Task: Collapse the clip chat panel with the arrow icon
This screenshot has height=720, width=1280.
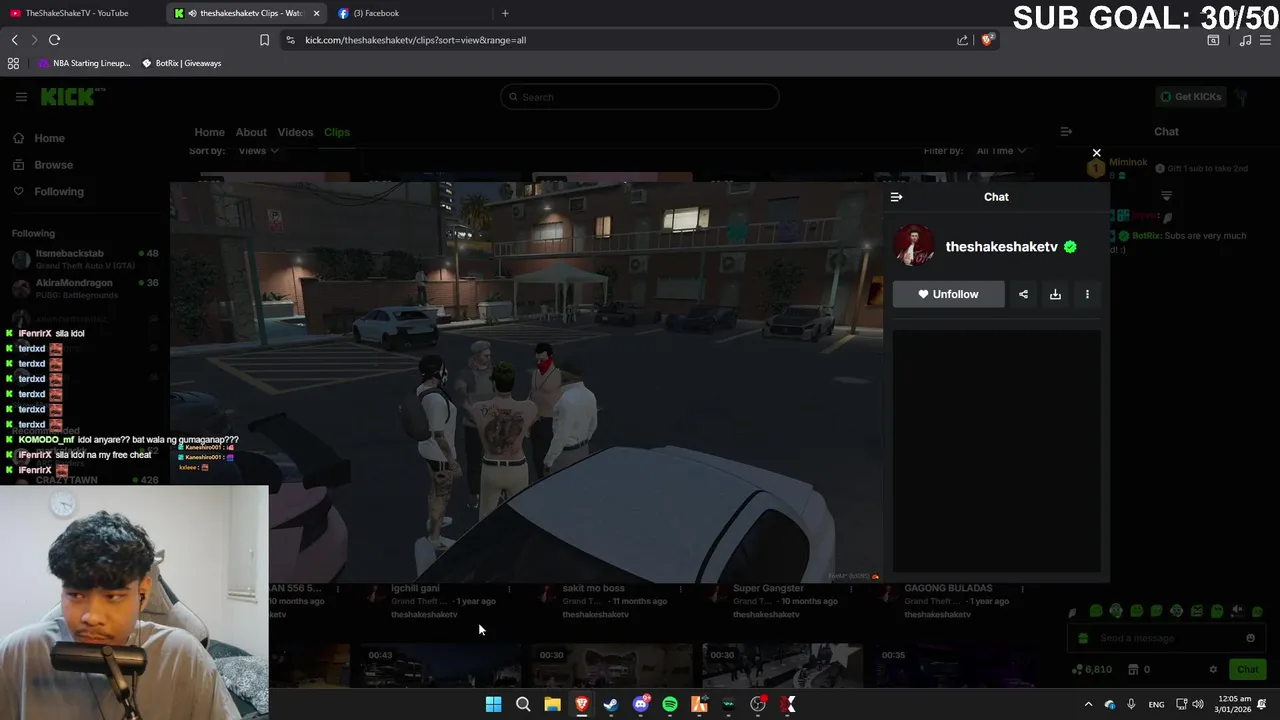Action: coord(896,197)
